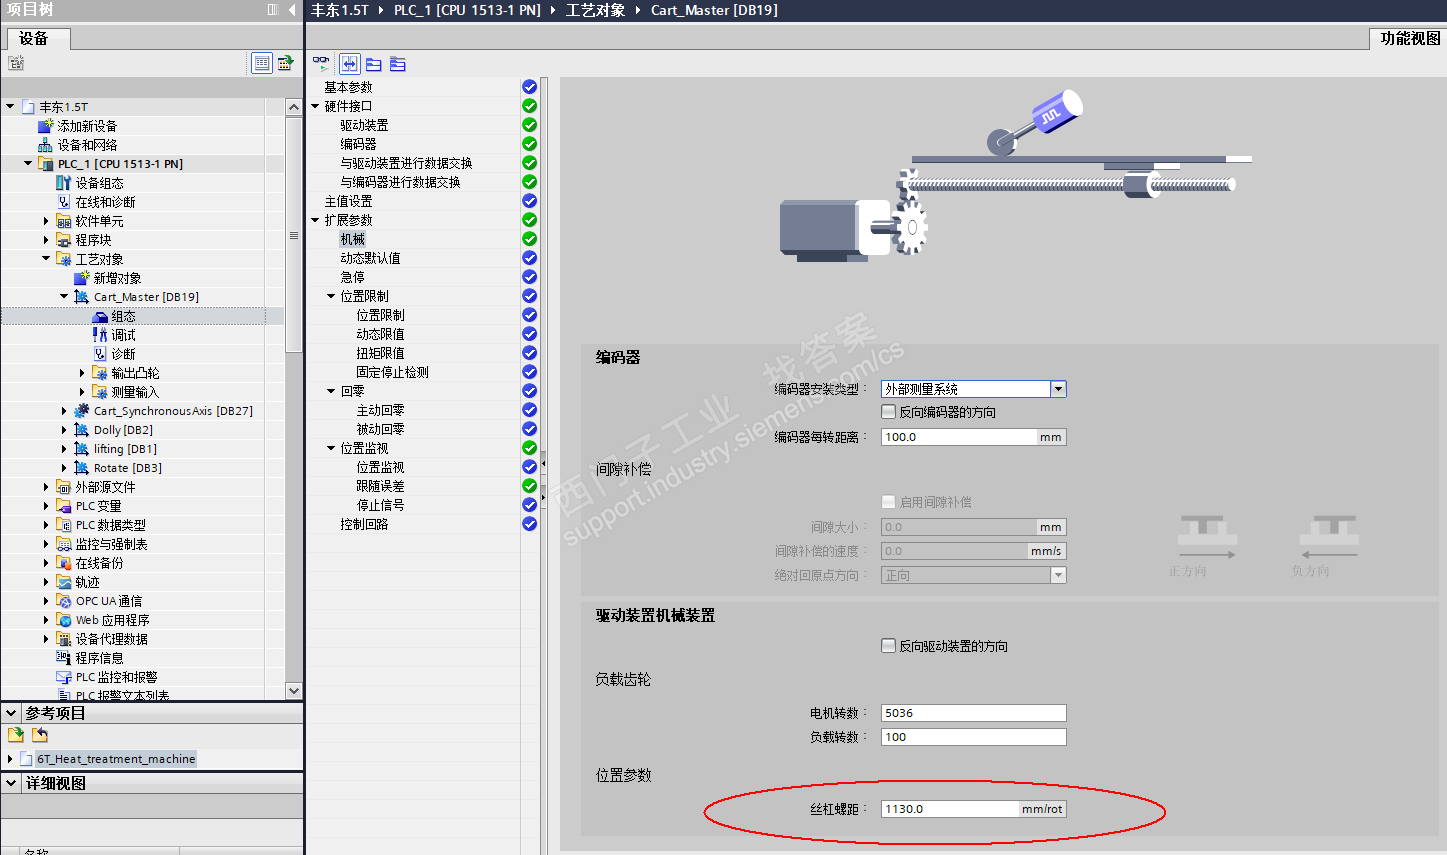
Task: Select OPC UA 通信 in the project tree
Action: click(x=109, y=601)
